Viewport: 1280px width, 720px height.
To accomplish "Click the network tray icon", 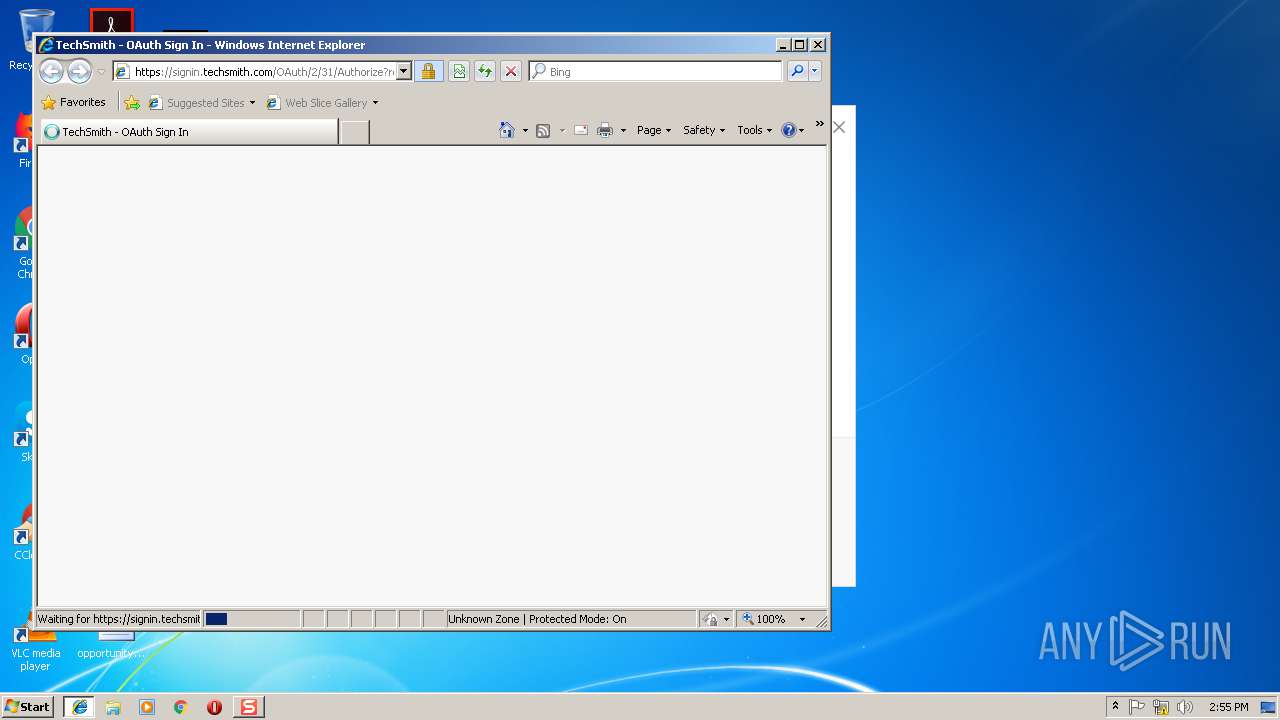I will click(1161, 707).
